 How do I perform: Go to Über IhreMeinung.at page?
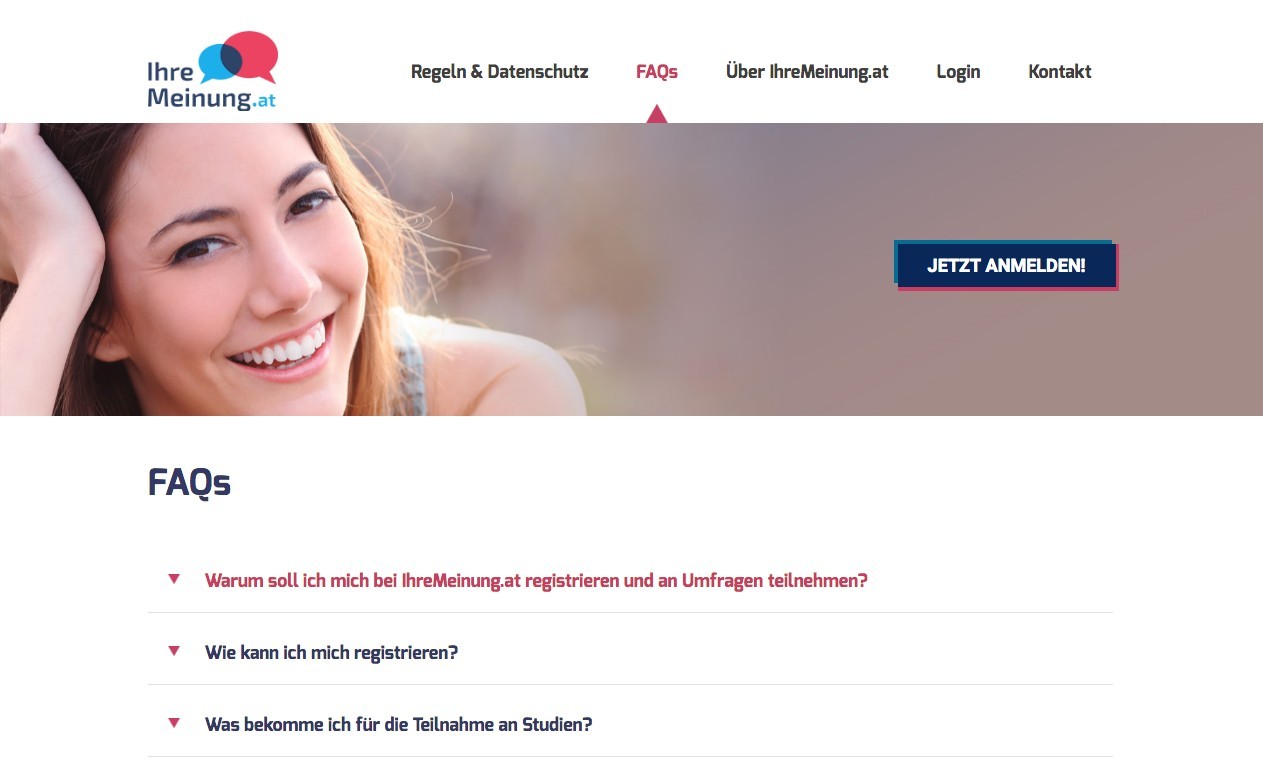[x=807, y=72]
